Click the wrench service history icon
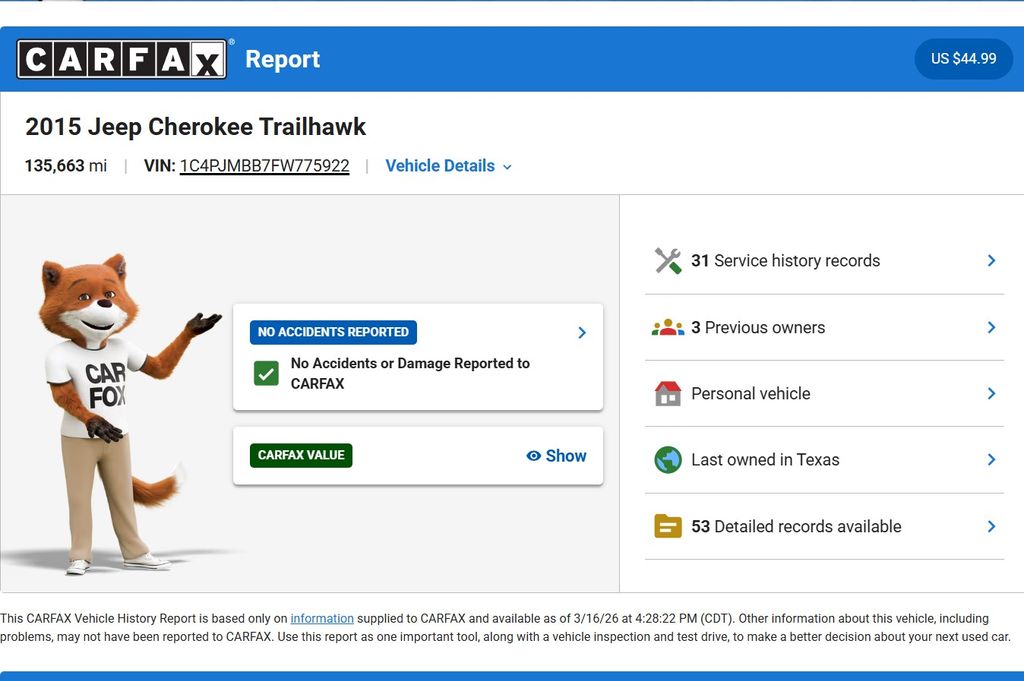1024x681 pixels. pos(667,261)
